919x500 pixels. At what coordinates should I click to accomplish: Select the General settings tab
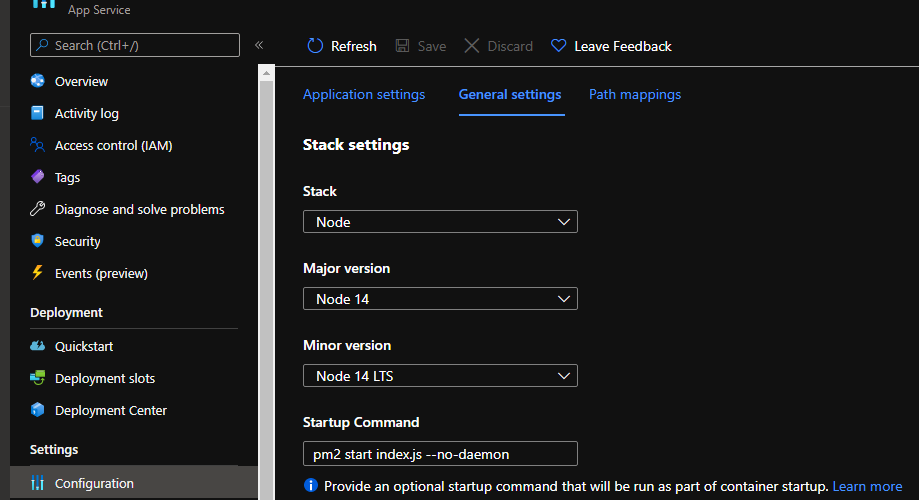coord(510,94)
